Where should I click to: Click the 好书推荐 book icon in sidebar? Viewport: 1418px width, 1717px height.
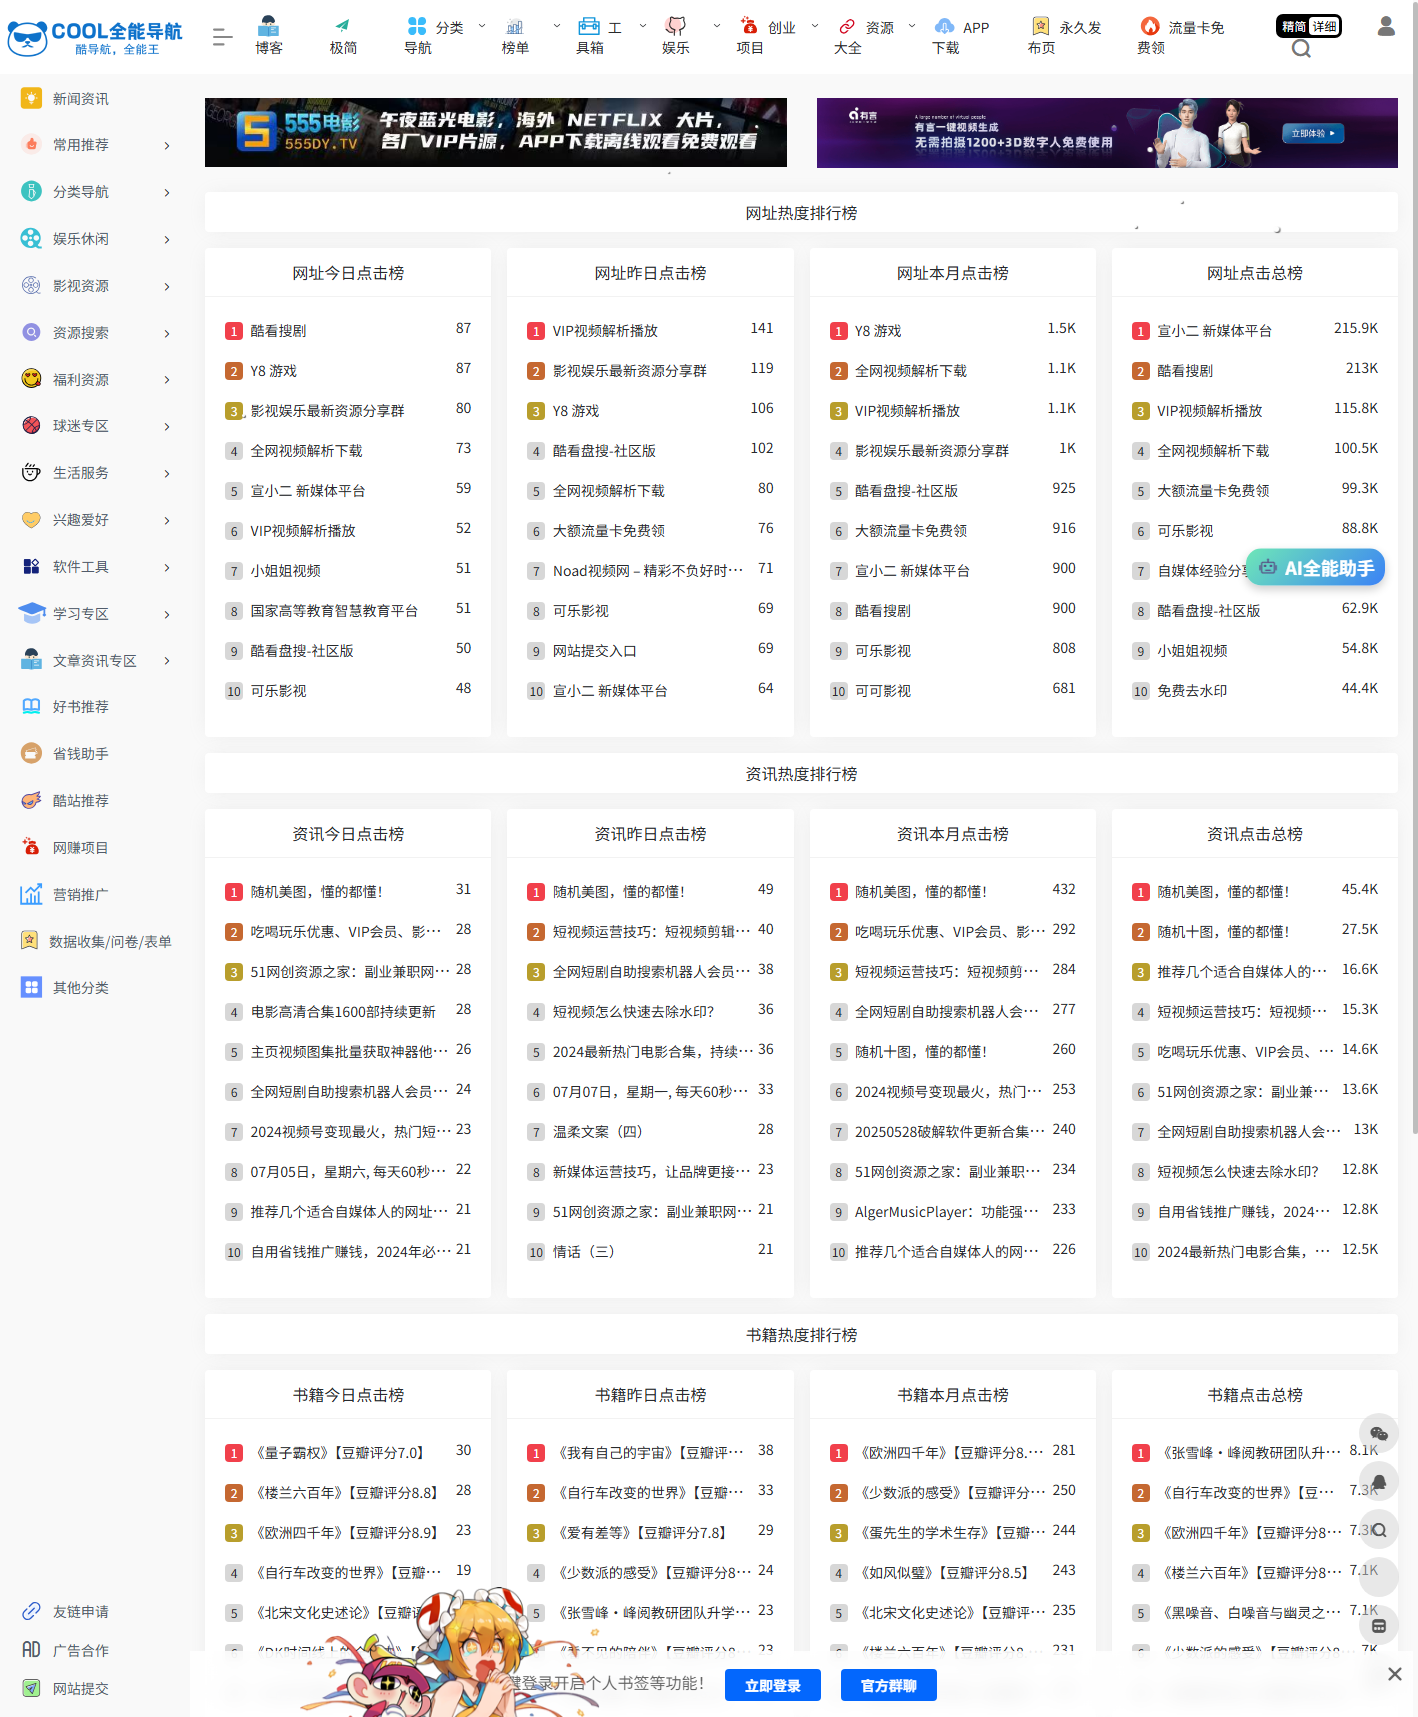pos(31,706)
